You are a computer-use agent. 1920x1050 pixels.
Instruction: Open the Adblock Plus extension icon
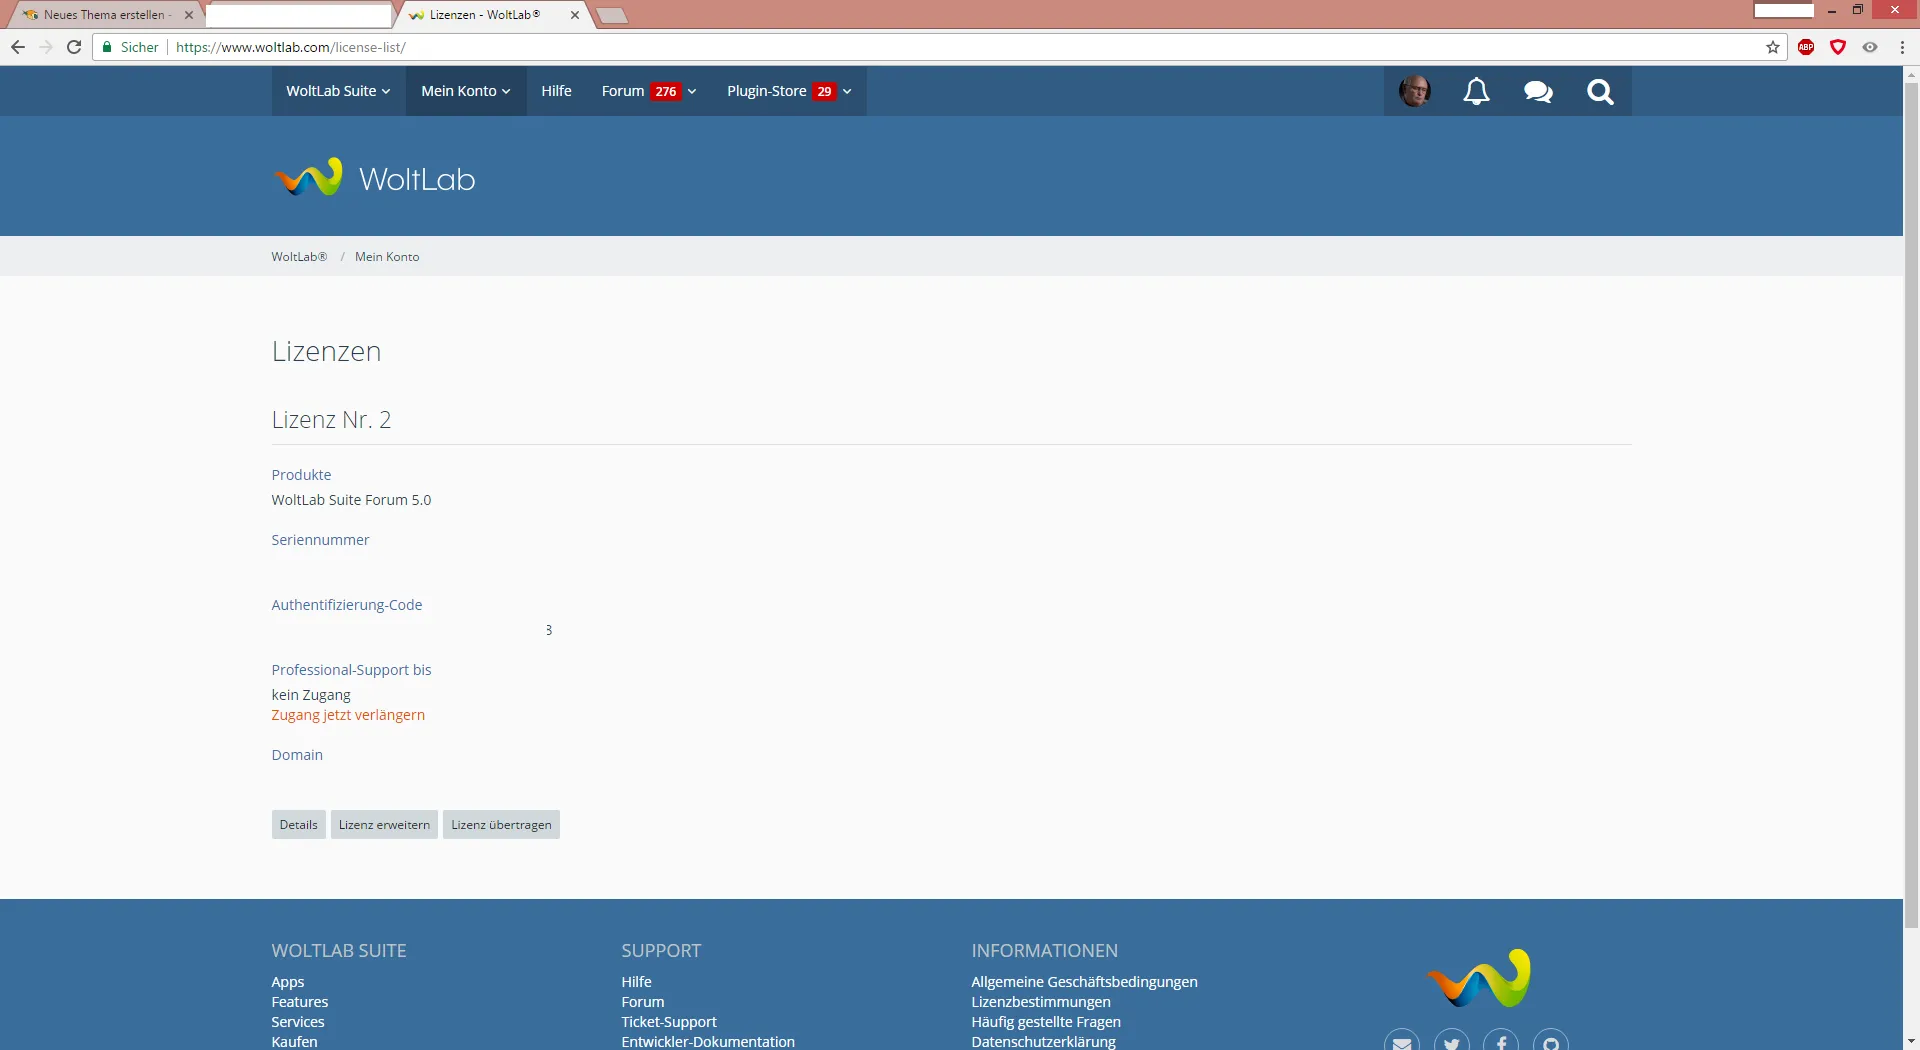click(1806, 47)
